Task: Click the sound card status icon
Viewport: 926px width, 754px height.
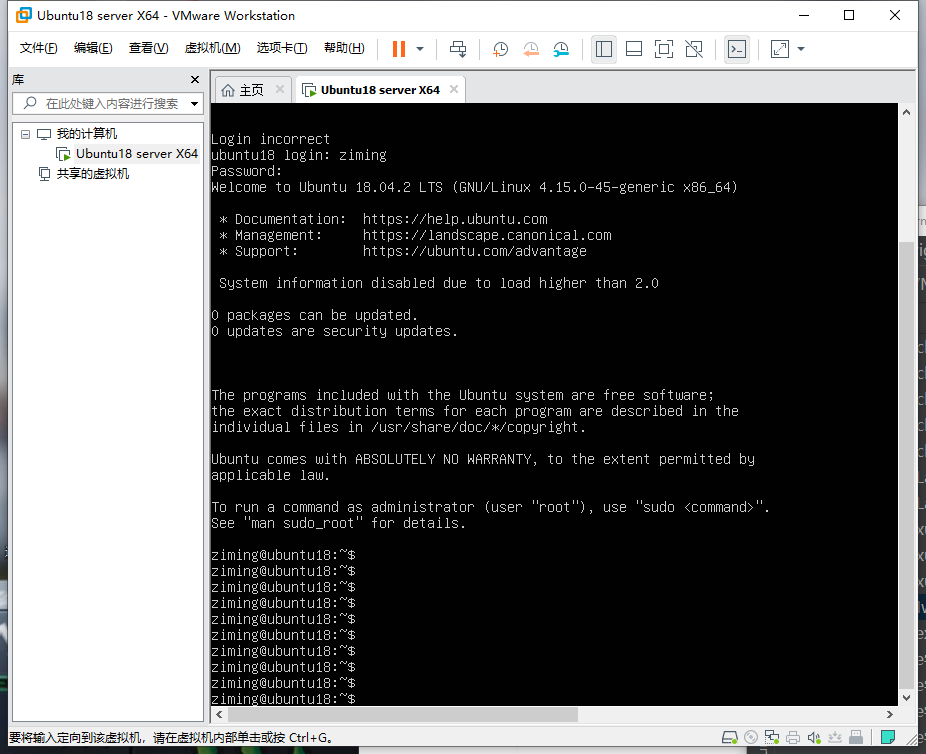Action: click(x=814, y=737)
